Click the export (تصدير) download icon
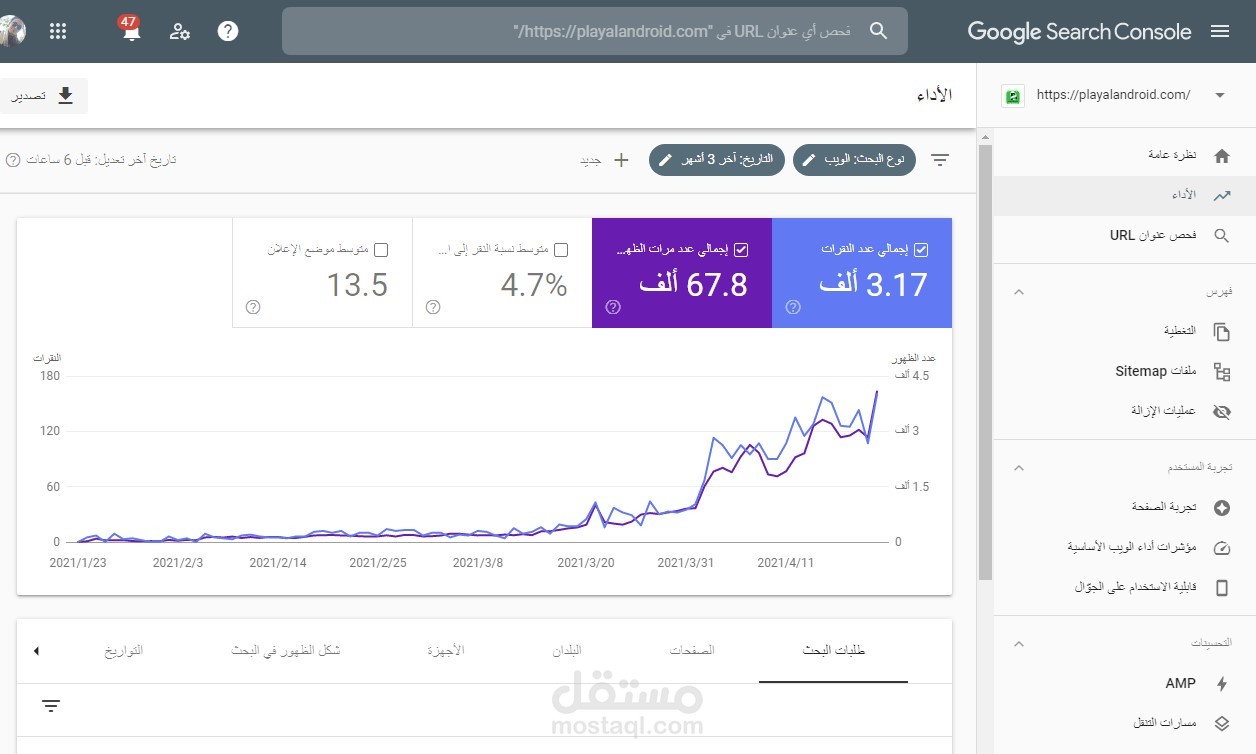 coord(66,96)
